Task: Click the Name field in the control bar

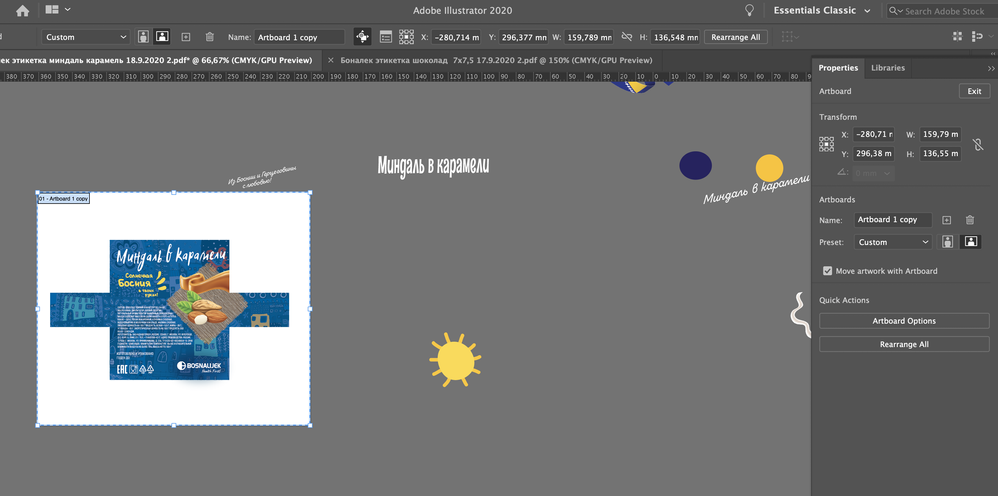Action: pyautogui.click(x=299, y=37)
